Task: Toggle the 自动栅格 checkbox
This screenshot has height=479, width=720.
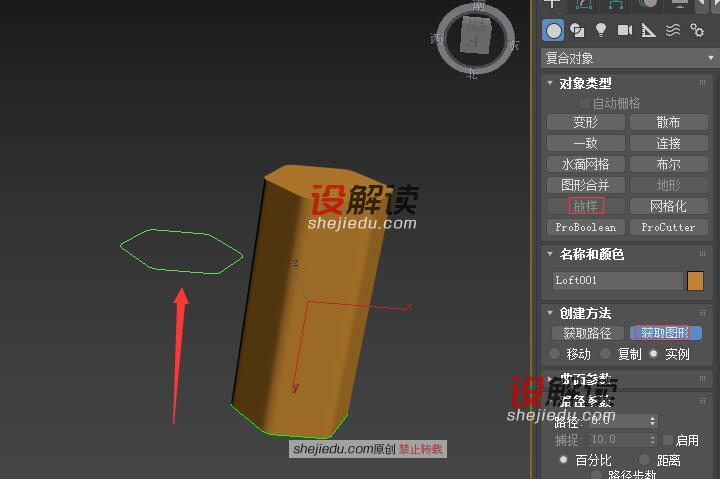Action: point(584,102)
